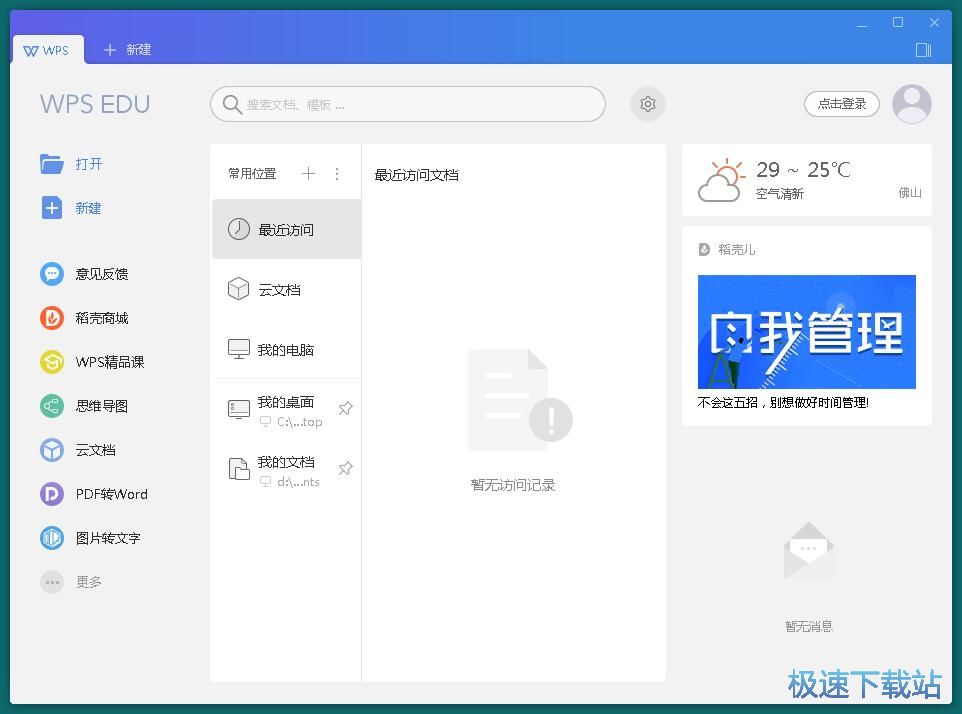Select 云文档 in locations list

(x=287, y=289)
